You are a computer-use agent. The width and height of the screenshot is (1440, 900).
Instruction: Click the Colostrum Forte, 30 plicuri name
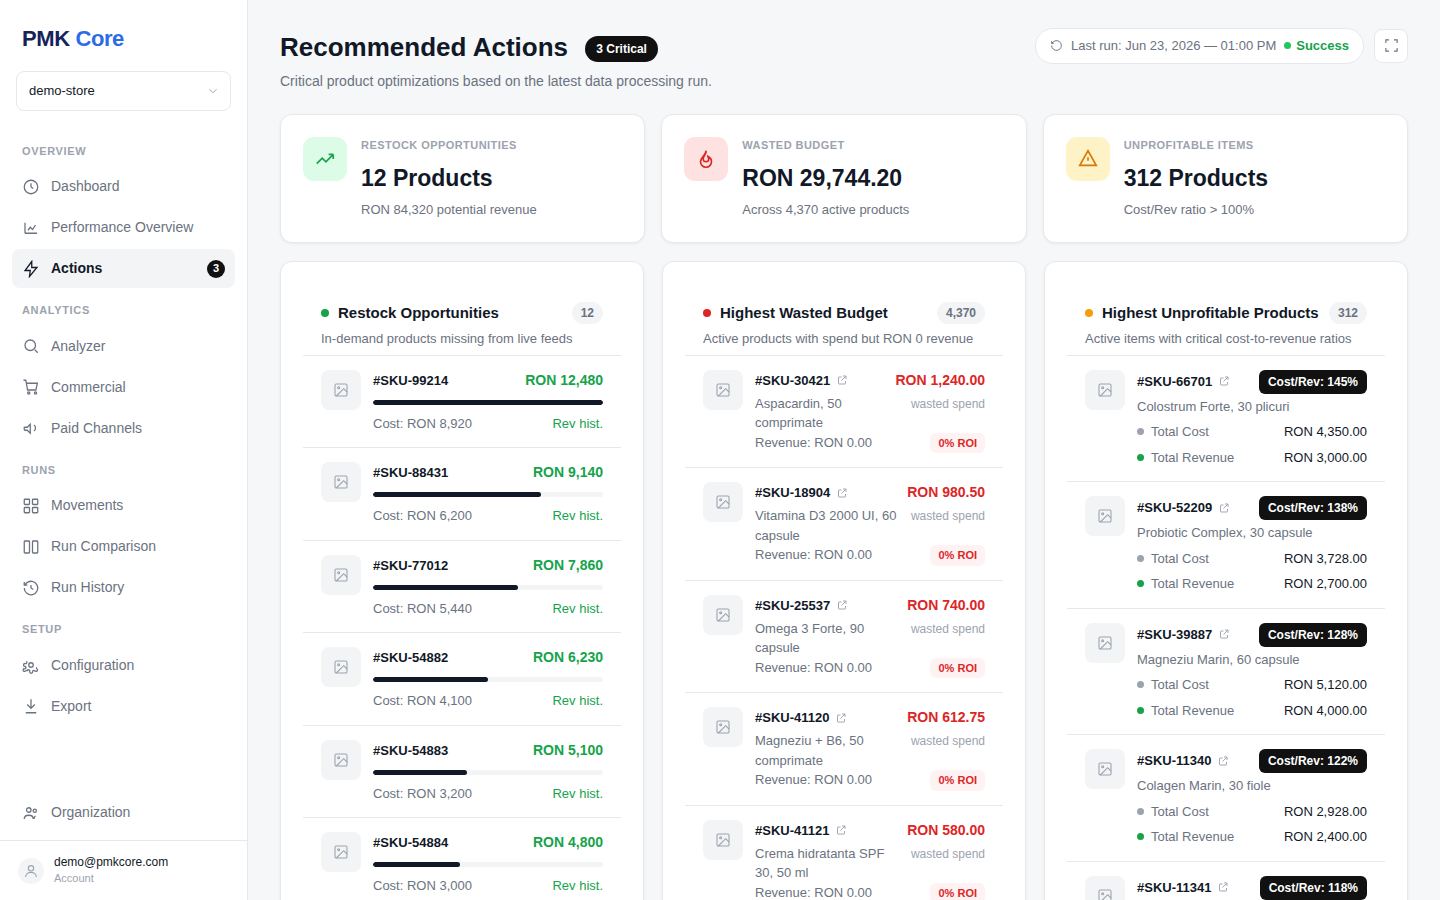pyautogui.click(x=1213, y=407)
